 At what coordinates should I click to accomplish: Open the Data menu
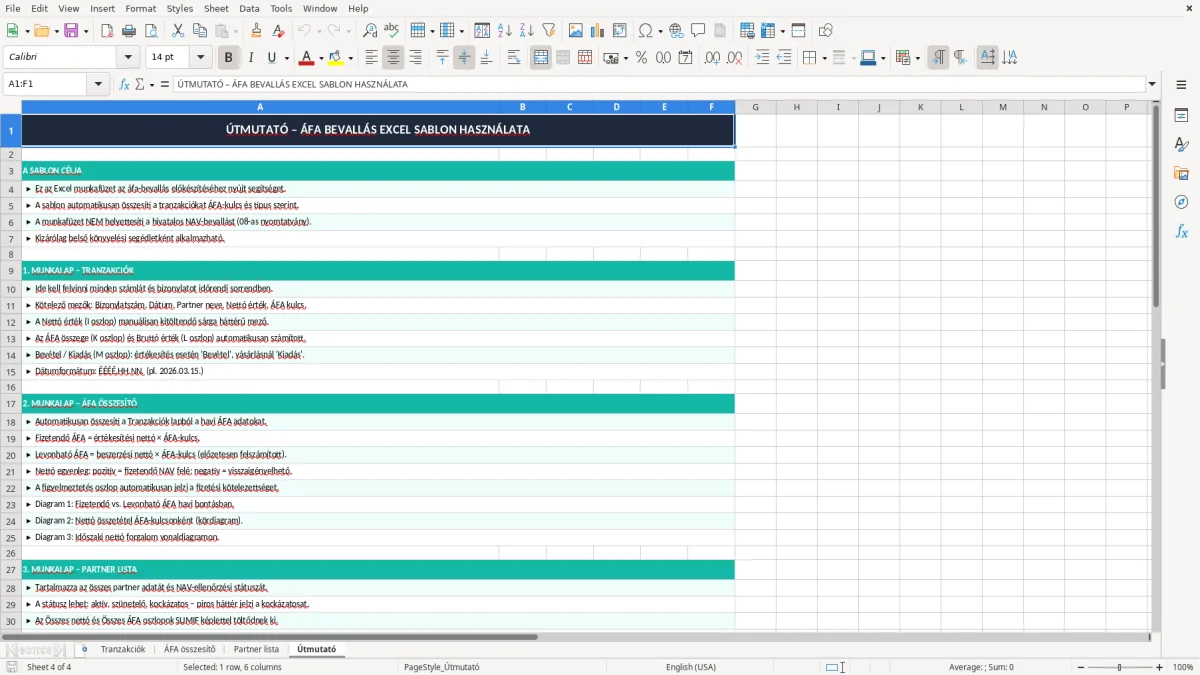tap(249, 8)
